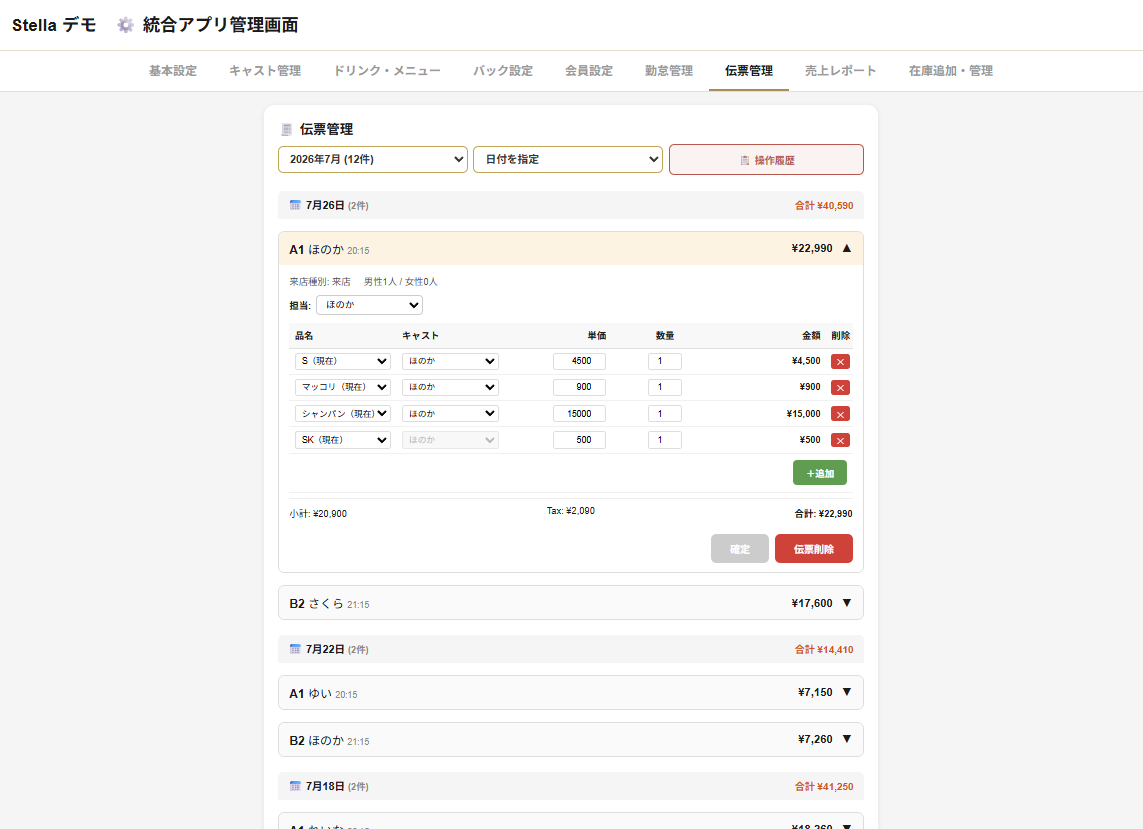Click the quantity field in the シャンパン row

point(665,413)
